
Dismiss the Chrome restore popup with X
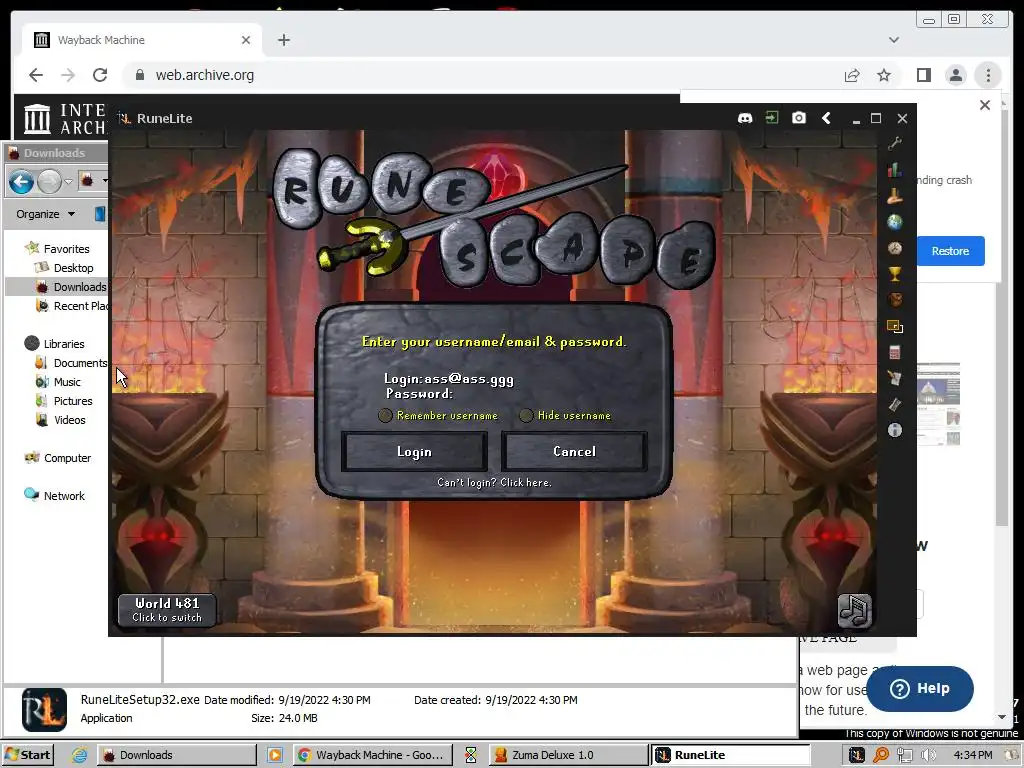tap(985, 105)
